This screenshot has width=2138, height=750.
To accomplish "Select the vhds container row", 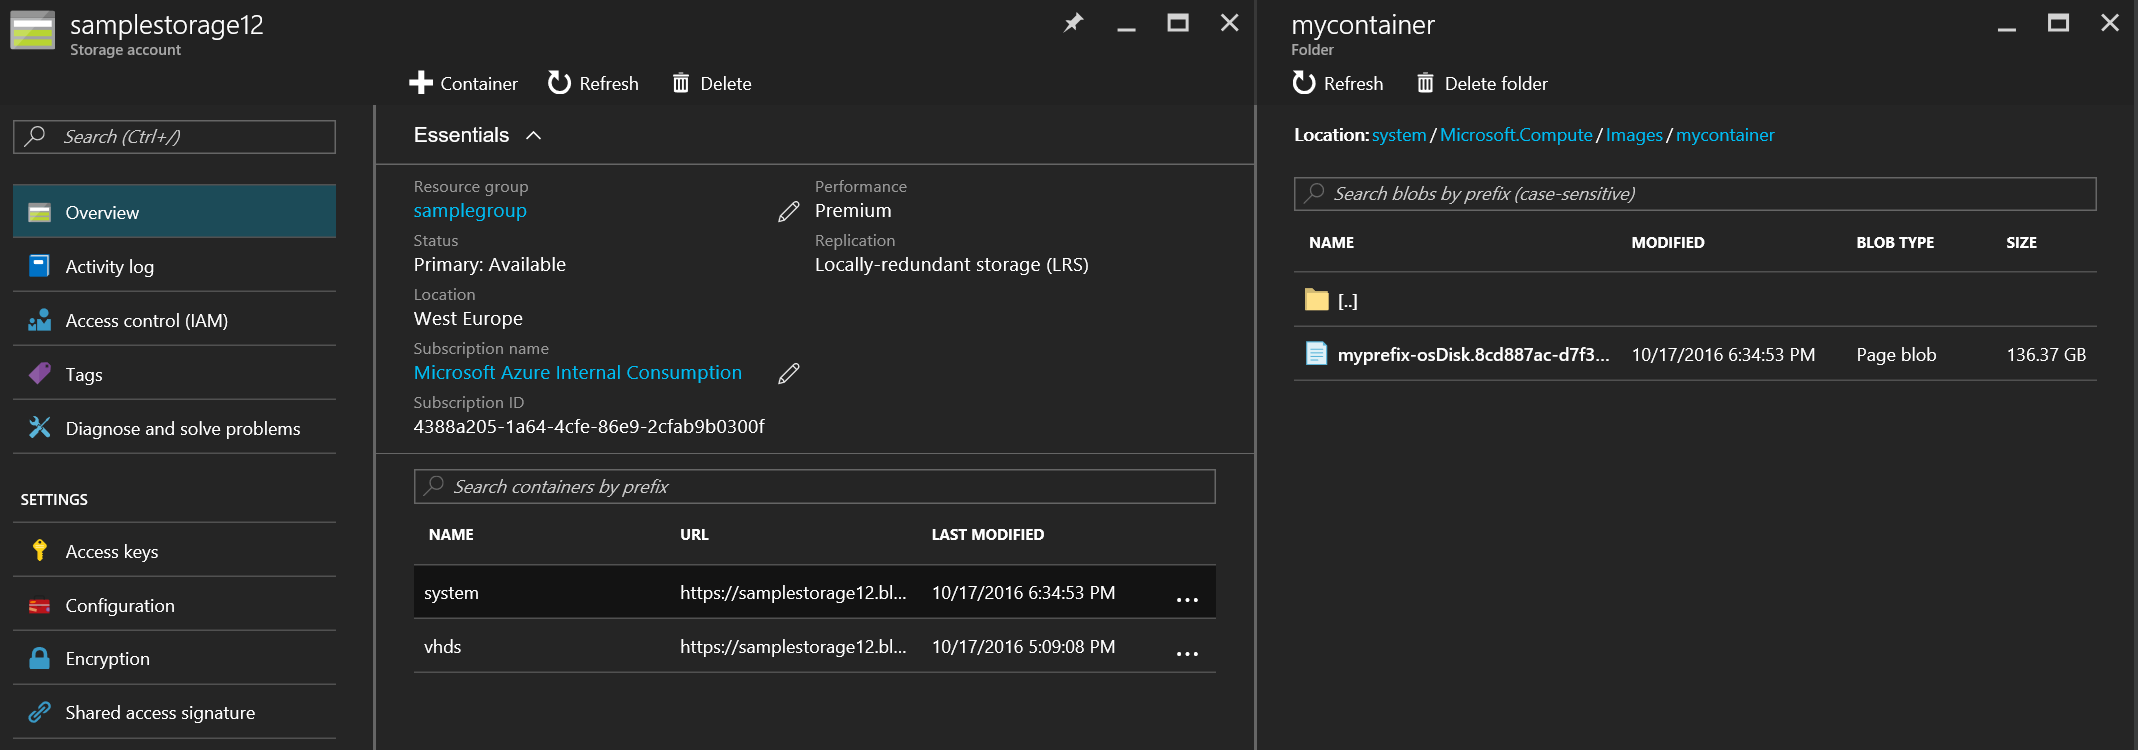I will click(x=814, y=646).
